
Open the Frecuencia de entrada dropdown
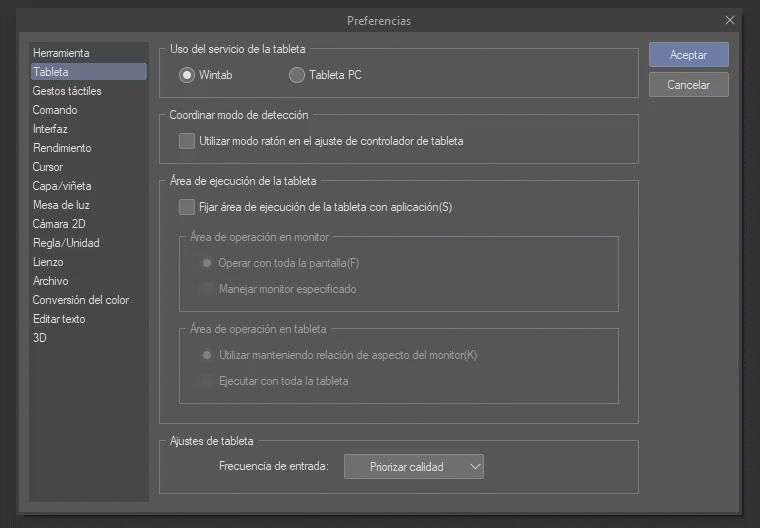[x=413, y=466]
